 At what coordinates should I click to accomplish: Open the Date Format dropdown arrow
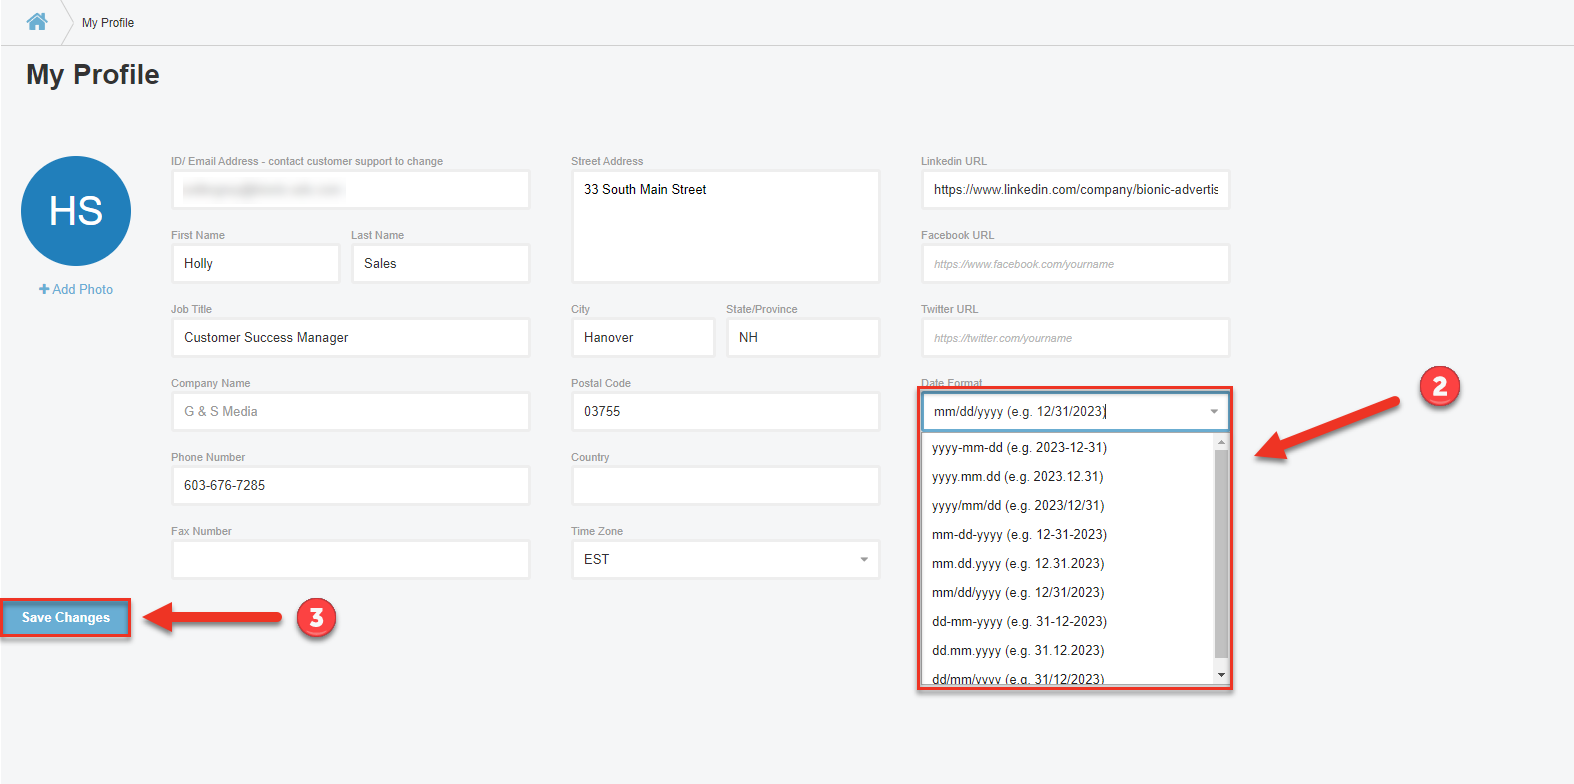click(1213, 412)
